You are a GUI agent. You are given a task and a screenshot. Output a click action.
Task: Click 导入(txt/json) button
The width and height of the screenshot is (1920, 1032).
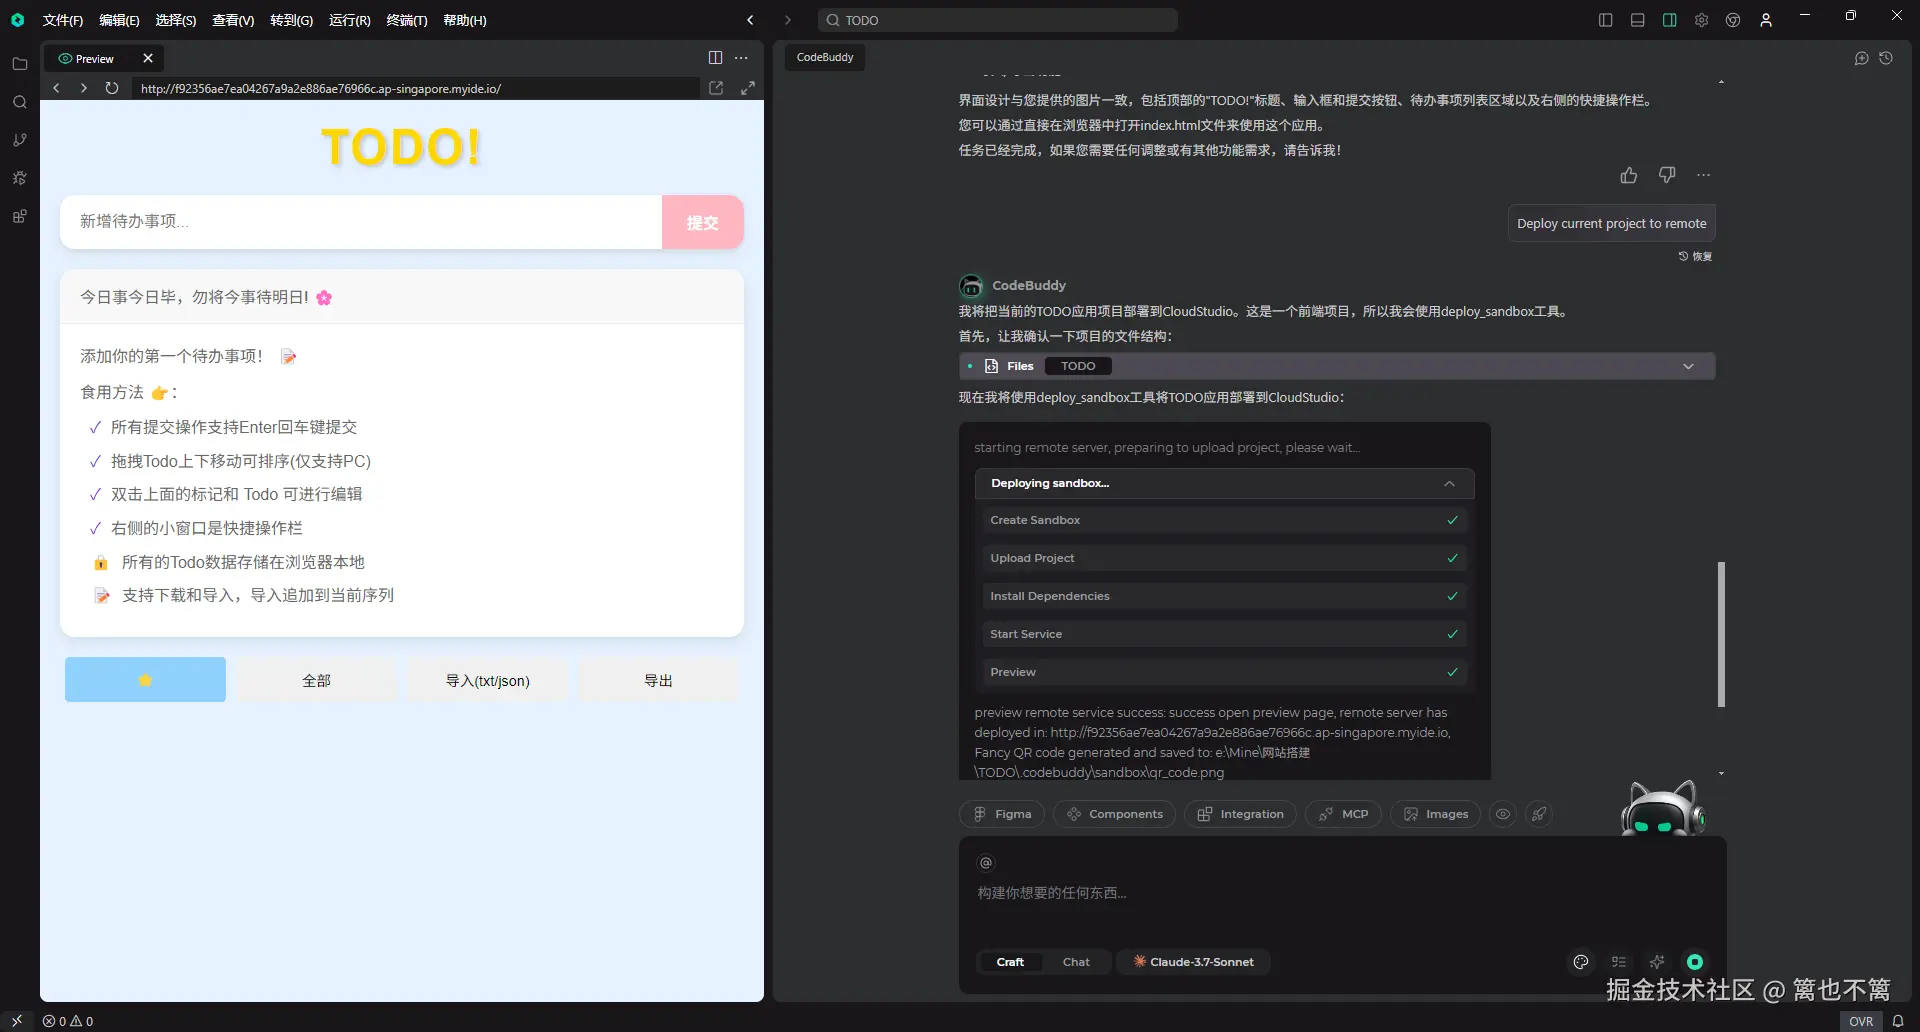487,680
